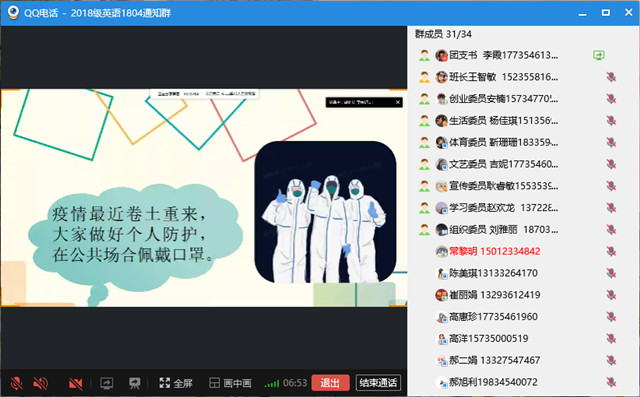The height and width of the screenshot is (397, 640).
Task: Turn on the disabled camera
Action: [x=76, y=383]
